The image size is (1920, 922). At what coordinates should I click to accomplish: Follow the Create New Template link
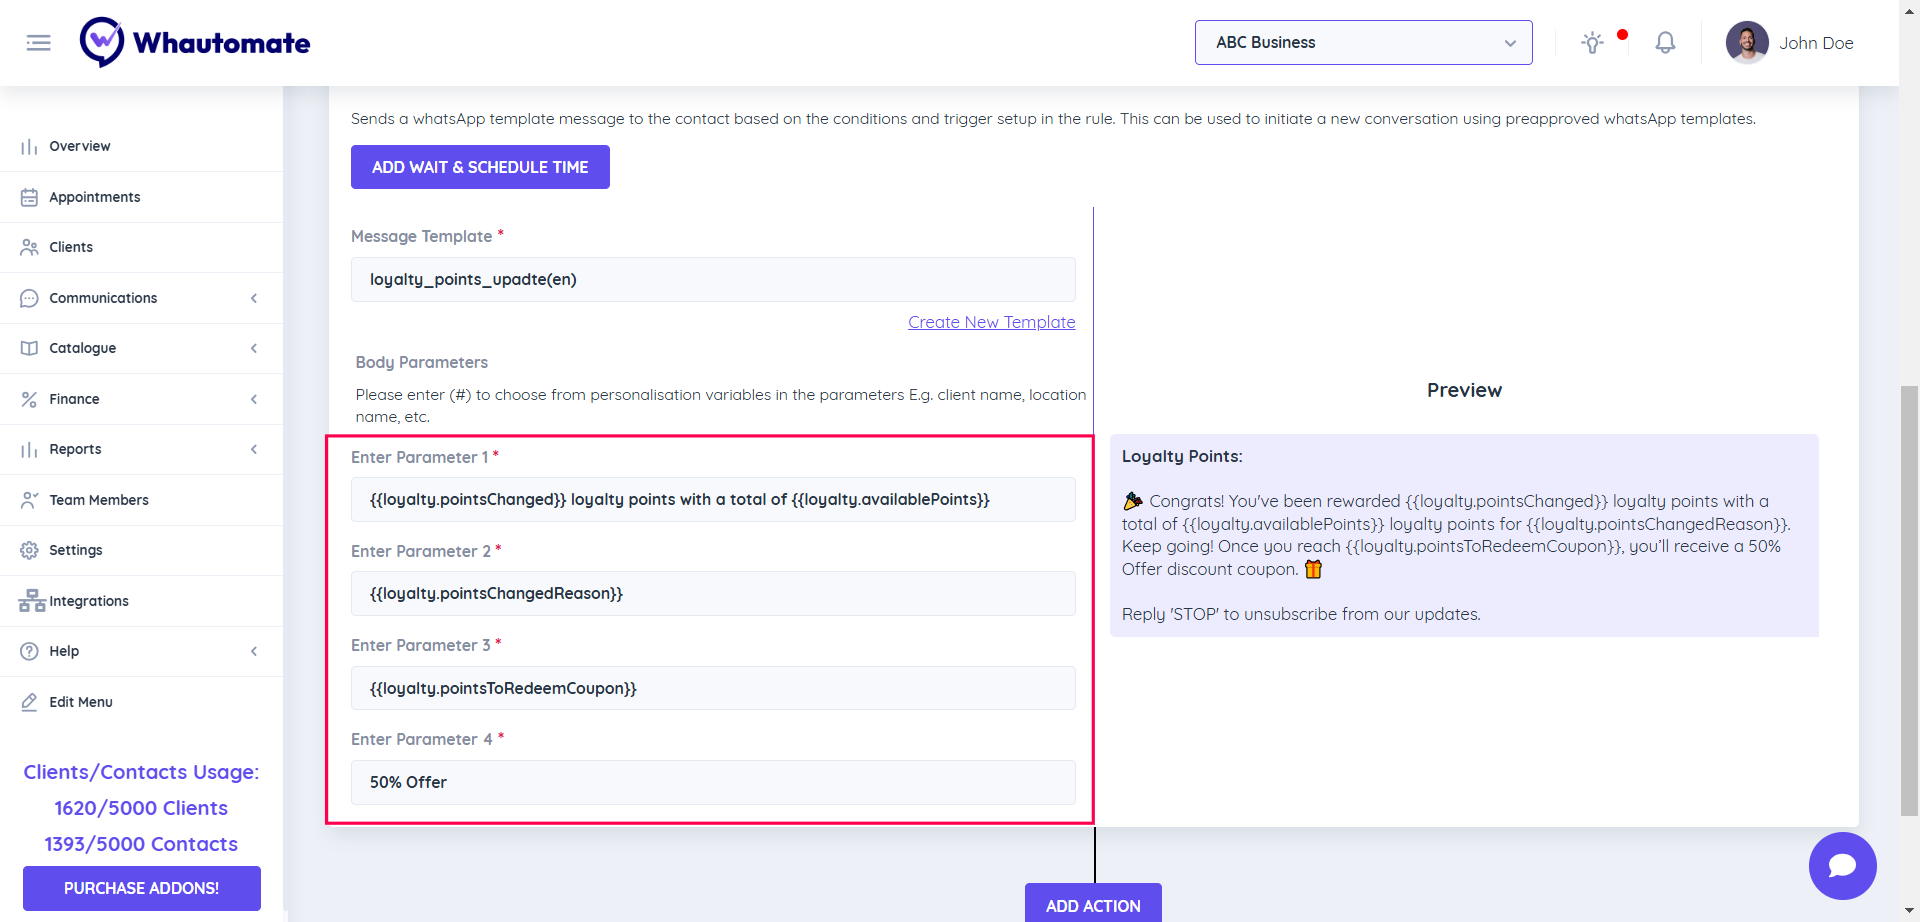pyautogui.click(x=991, y=322)
